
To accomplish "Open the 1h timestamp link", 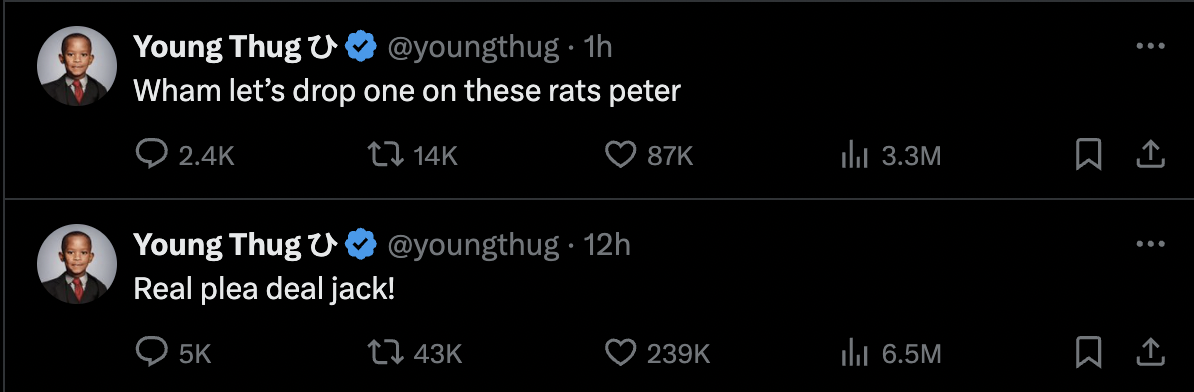I will (x=598, y=48).
